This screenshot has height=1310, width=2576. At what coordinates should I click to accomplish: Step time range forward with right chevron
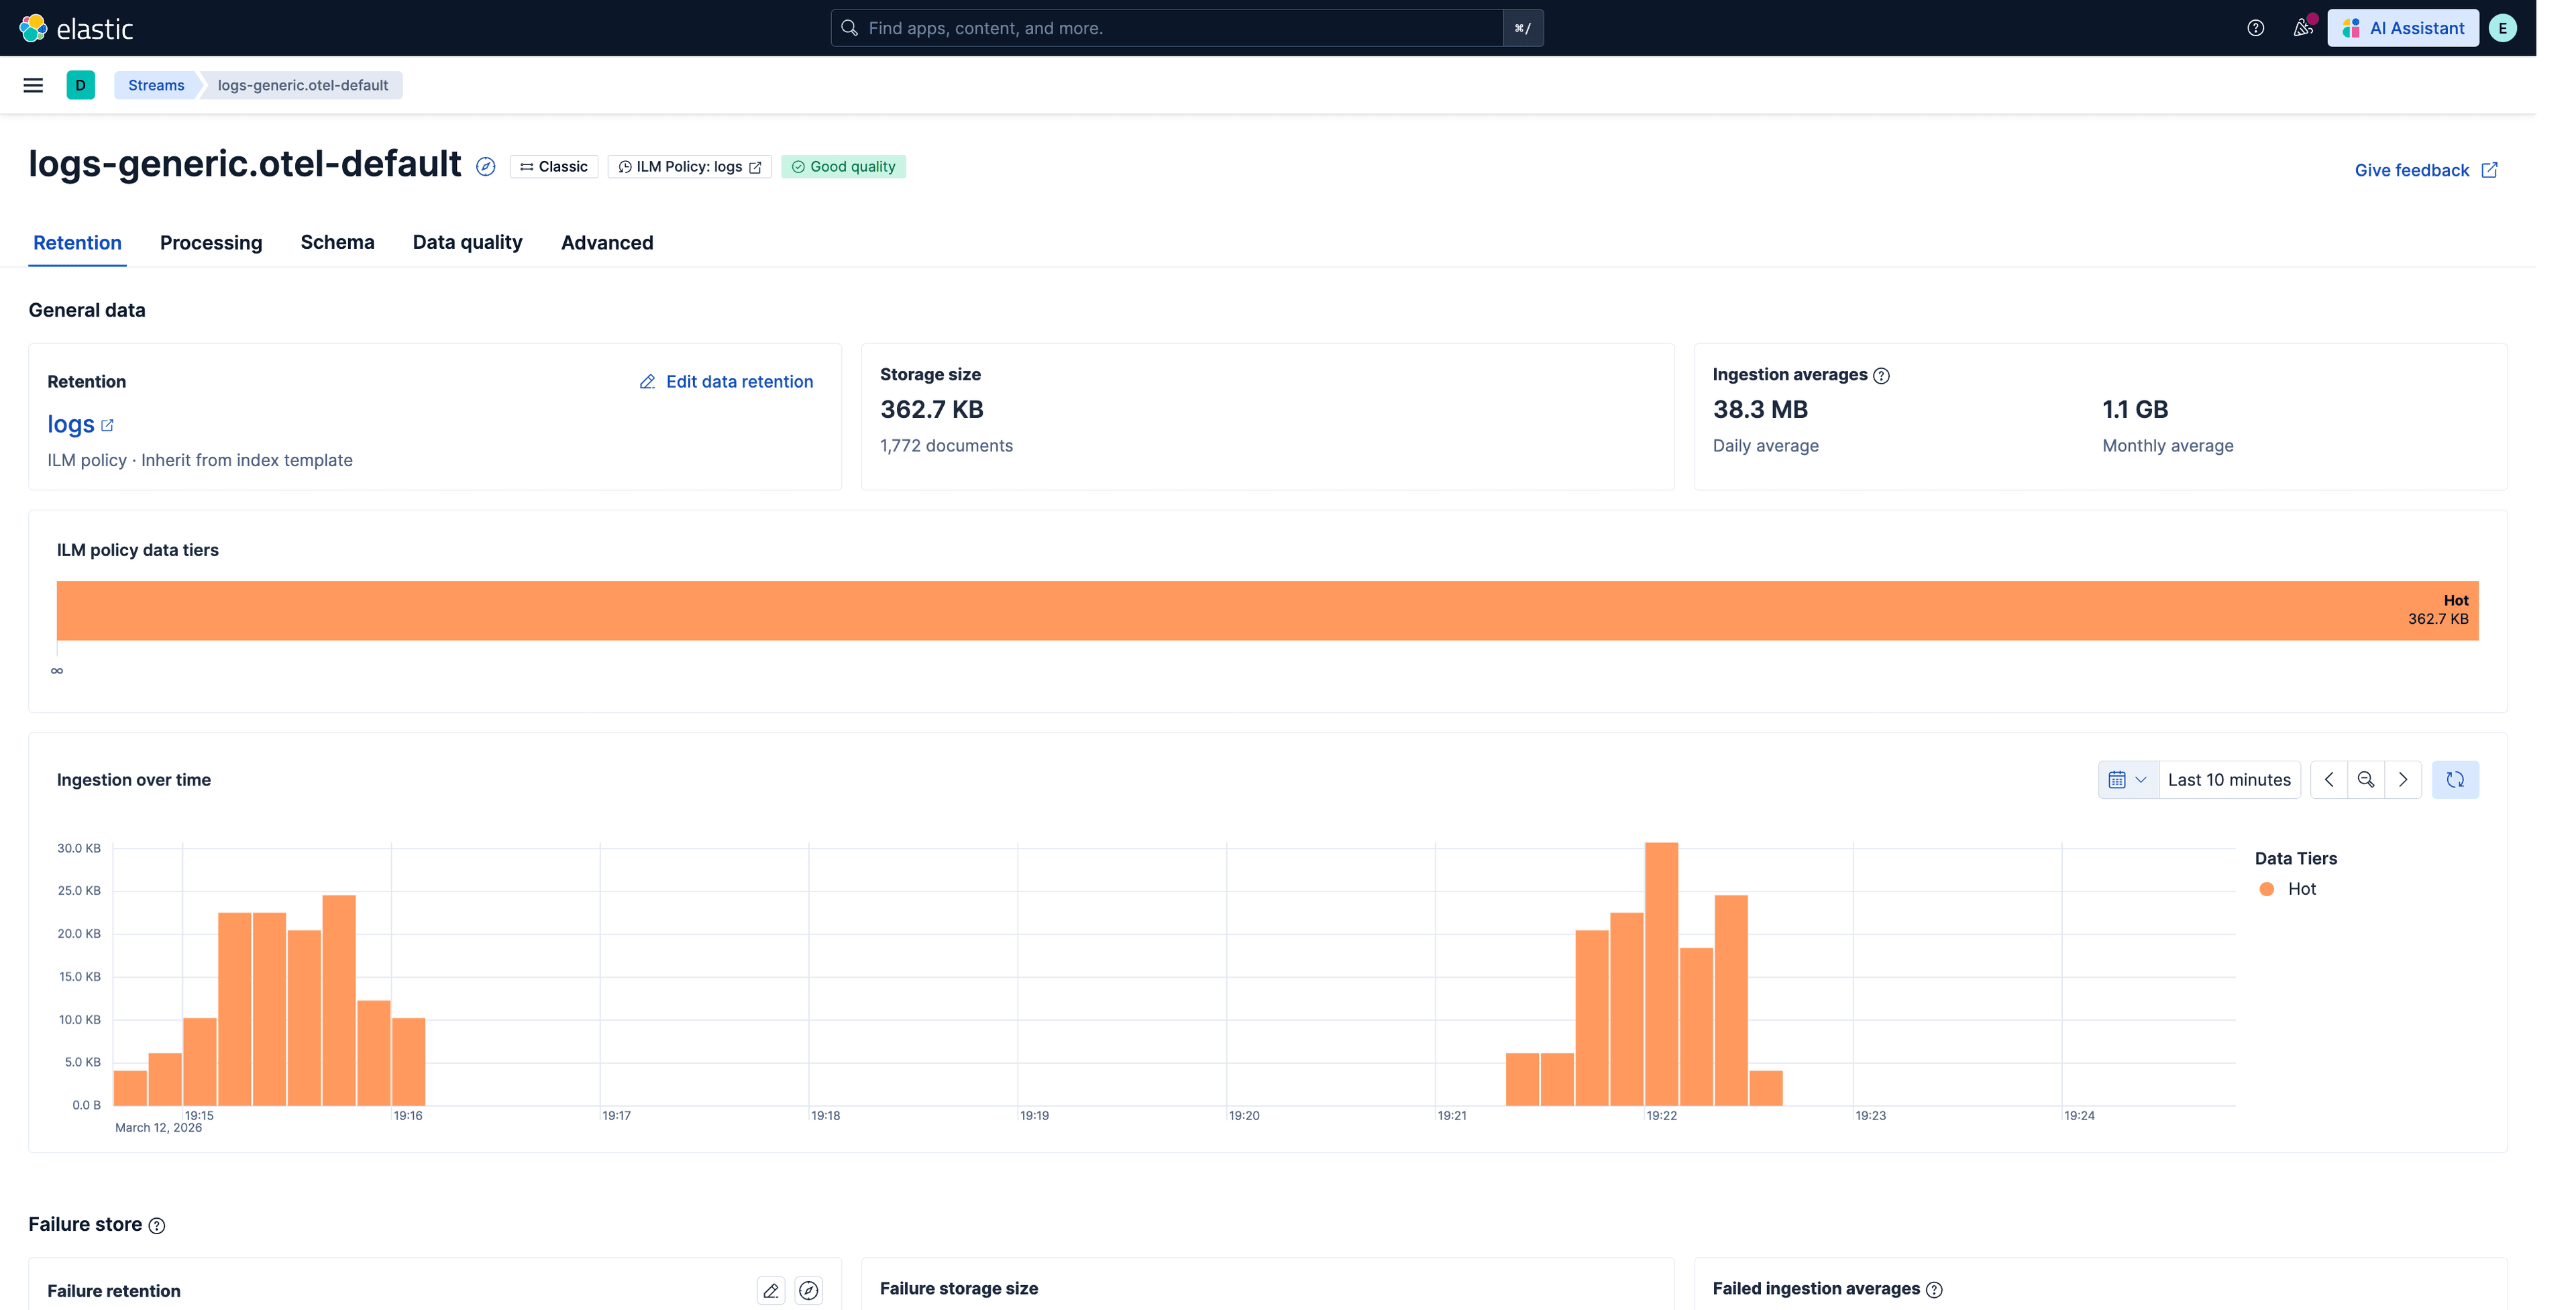click(2402, 780)
